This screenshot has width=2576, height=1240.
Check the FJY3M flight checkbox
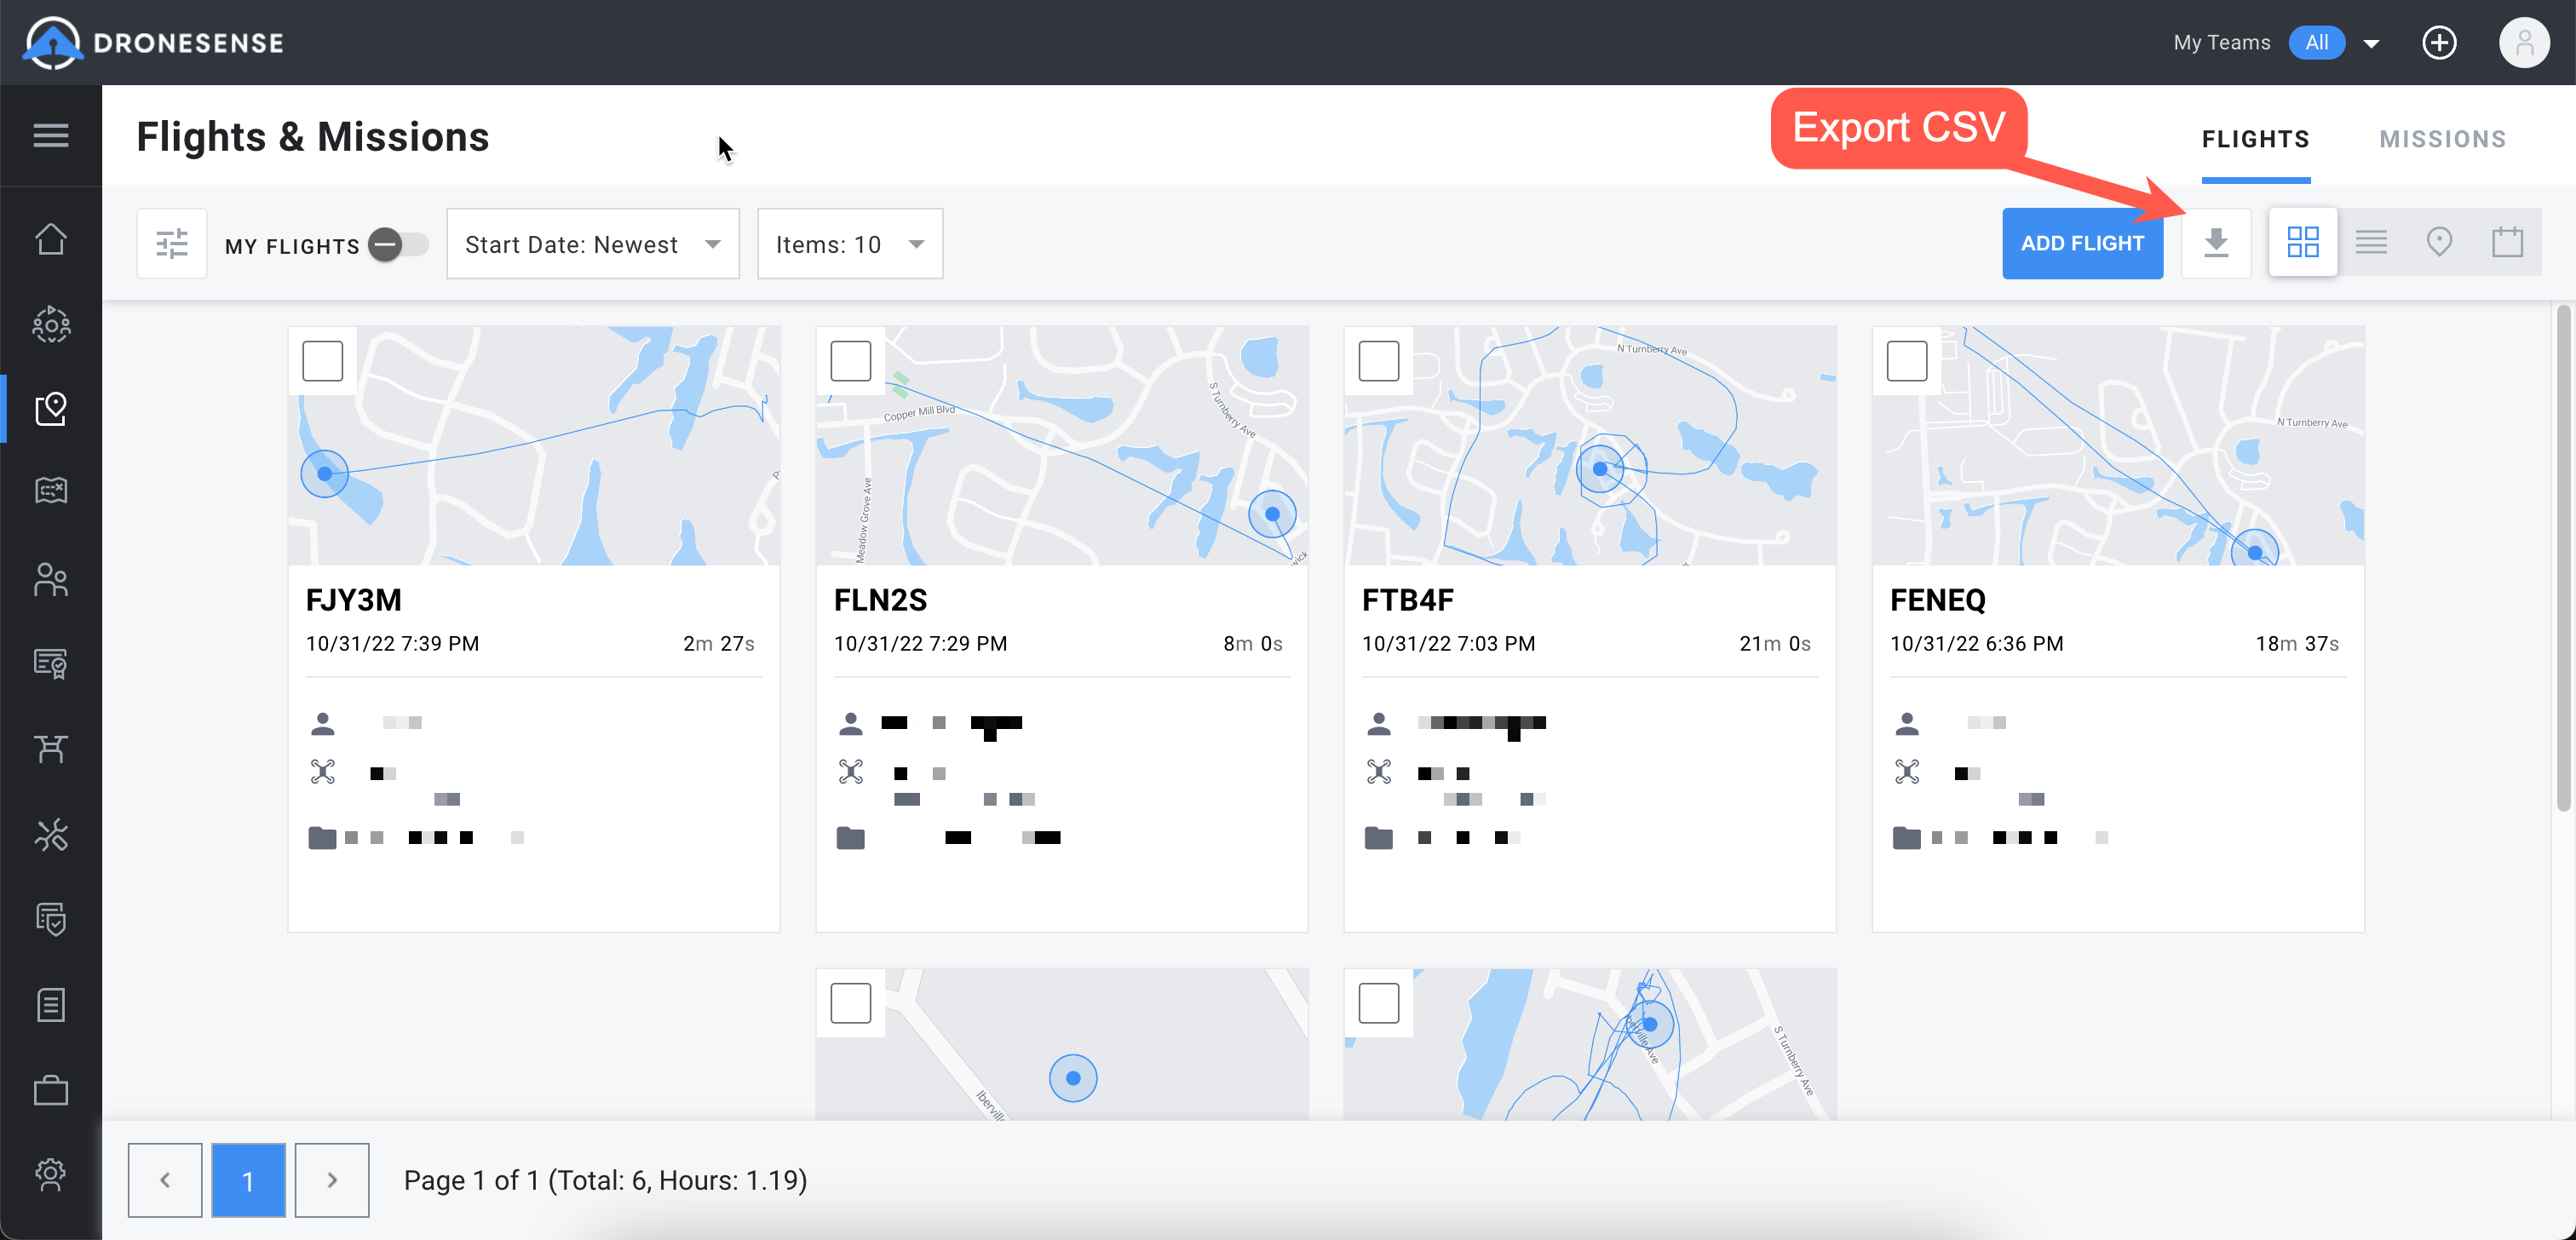tap(323, 361)
